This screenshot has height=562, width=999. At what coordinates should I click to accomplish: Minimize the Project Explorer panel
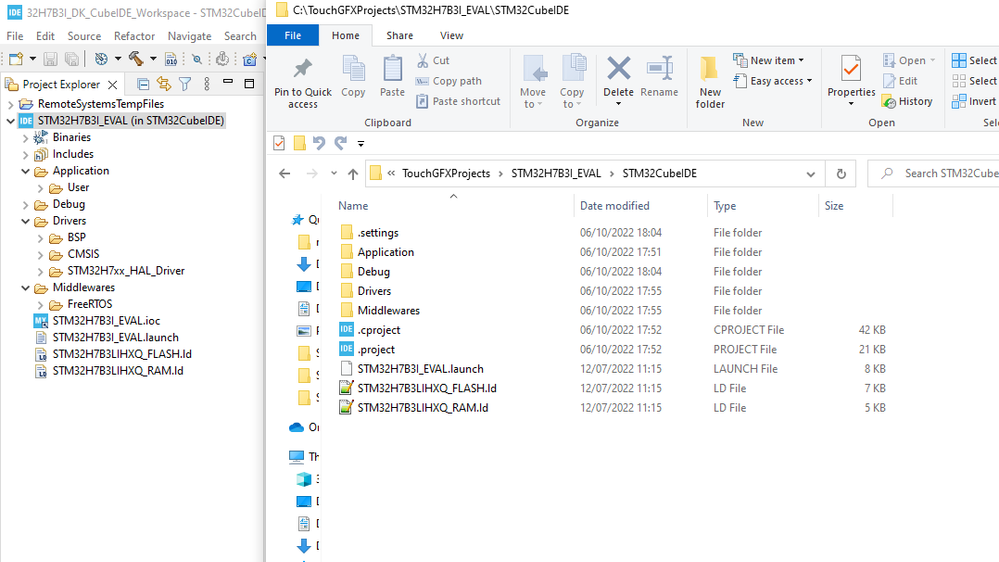227,82
